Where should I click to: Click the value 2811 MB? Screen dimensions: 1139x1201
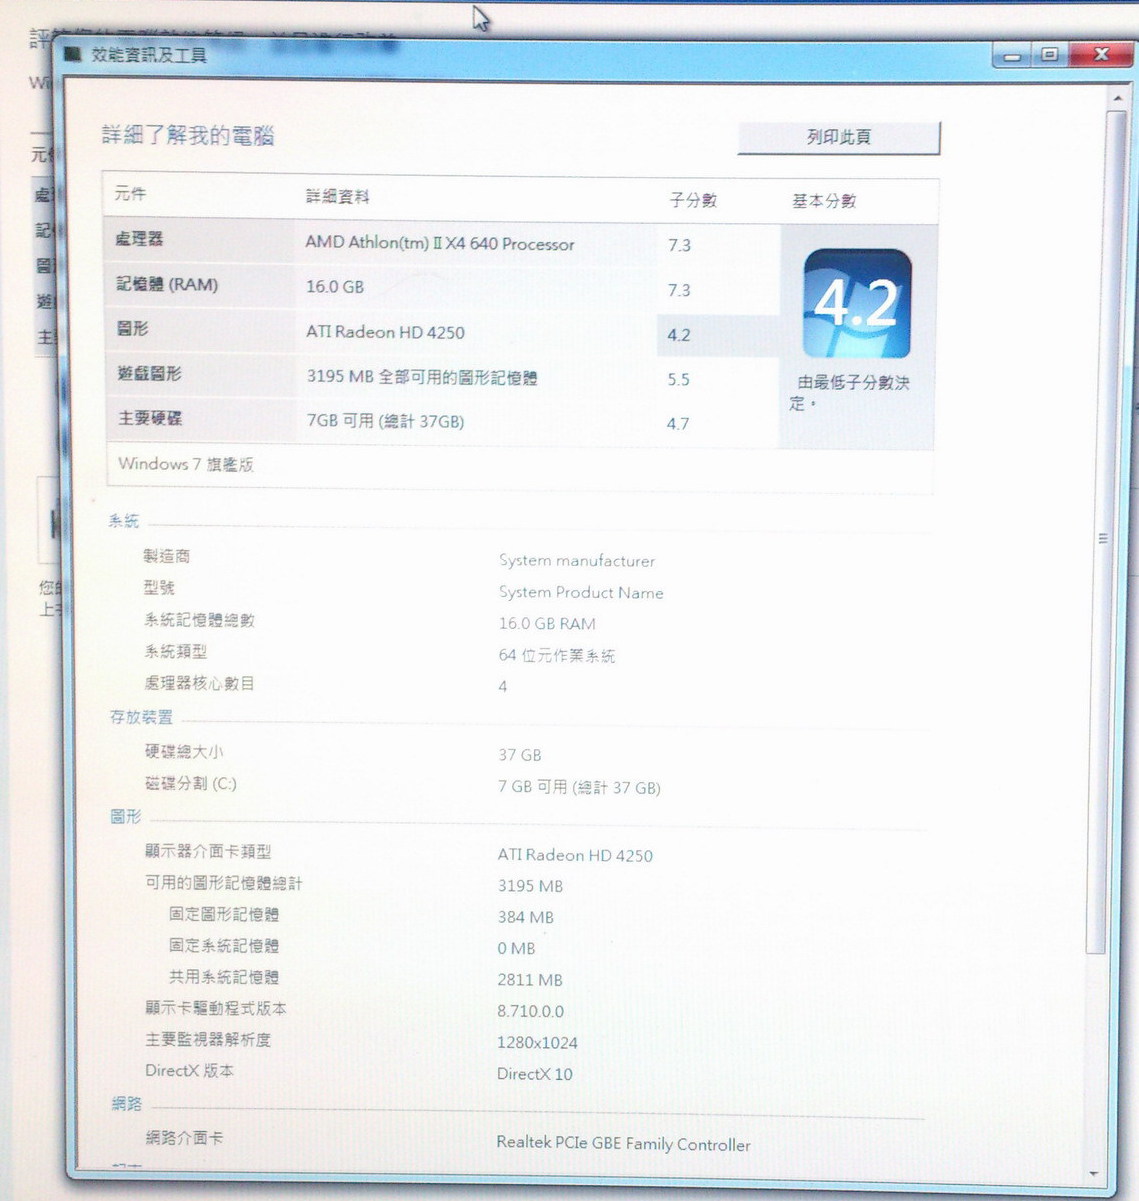(530, 980)
